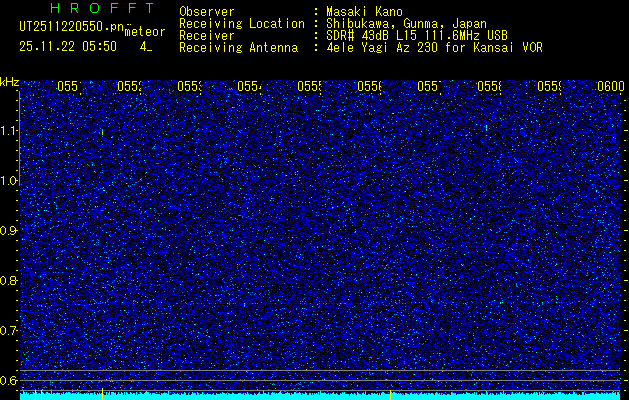Image resolution: width=629 pixels, height=400 pixels.
Task: Click the 'meteor' label under the file name
Action: pos(144,32)
